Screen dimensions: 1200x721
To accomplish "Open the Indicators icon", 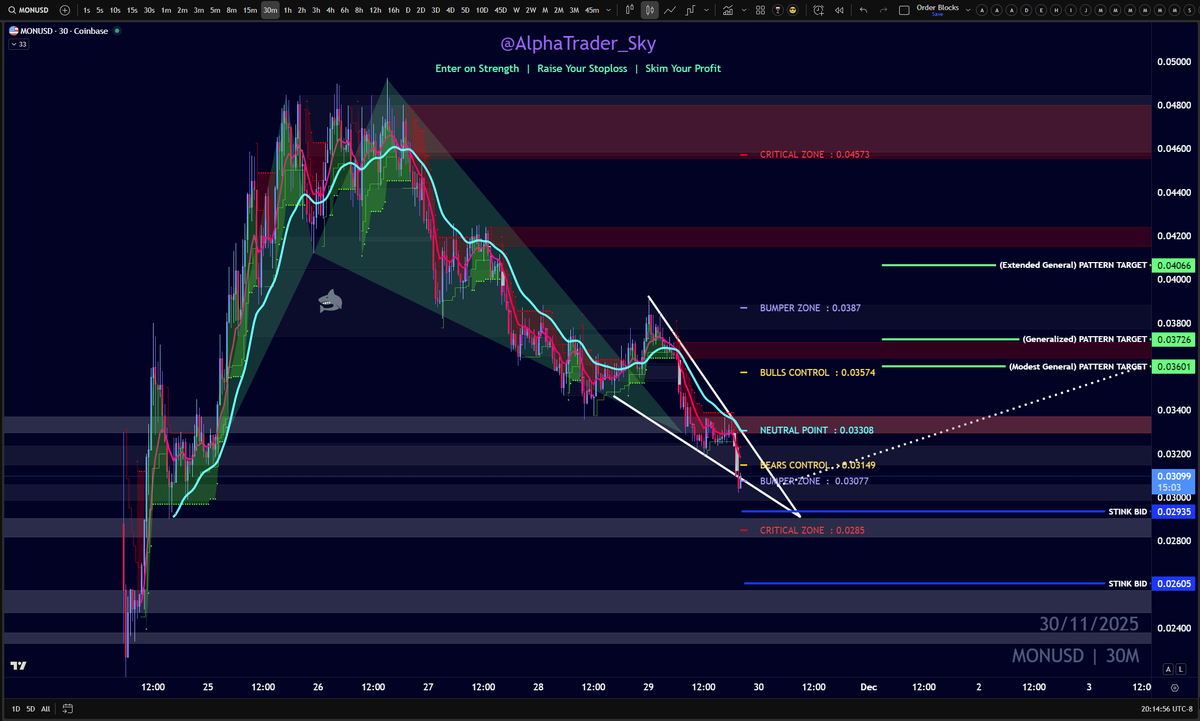I will pos(728,10).
